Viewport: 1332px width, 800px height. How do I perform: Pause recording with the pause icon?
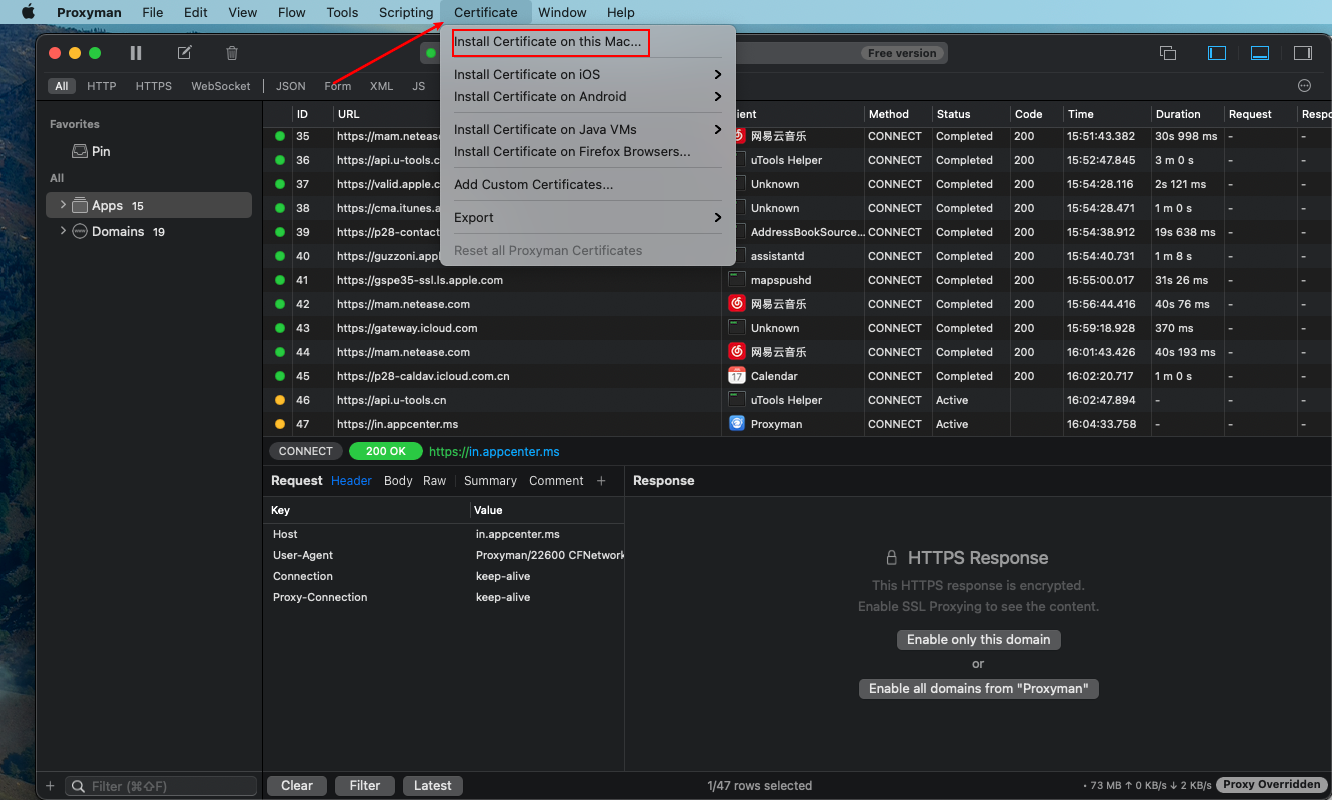coord(136,53)
